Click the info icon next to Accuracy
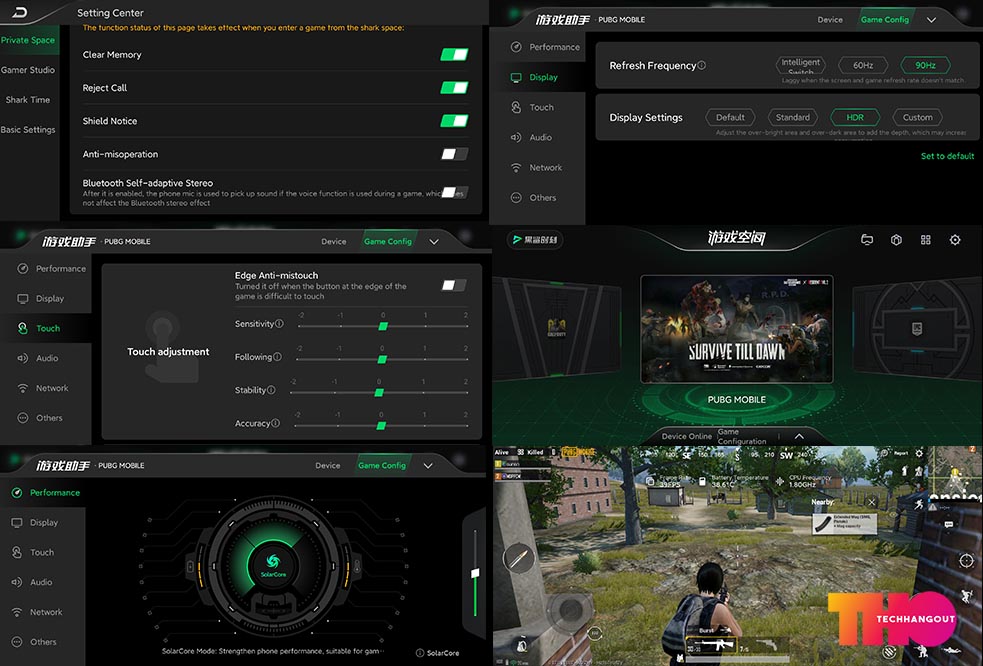 [275, 423]
